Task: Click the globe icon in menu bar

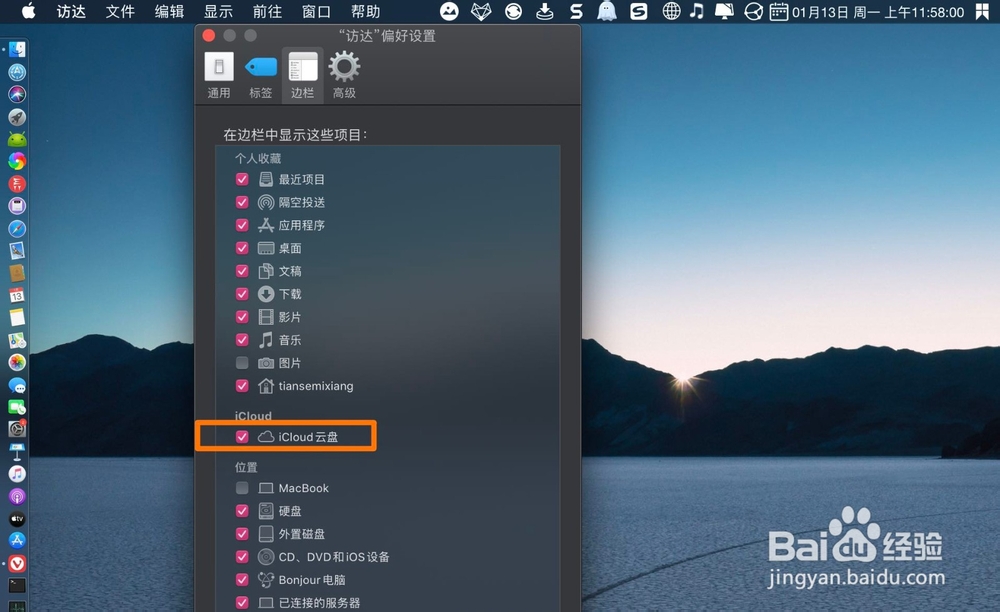Action: [x=671, y=11]
